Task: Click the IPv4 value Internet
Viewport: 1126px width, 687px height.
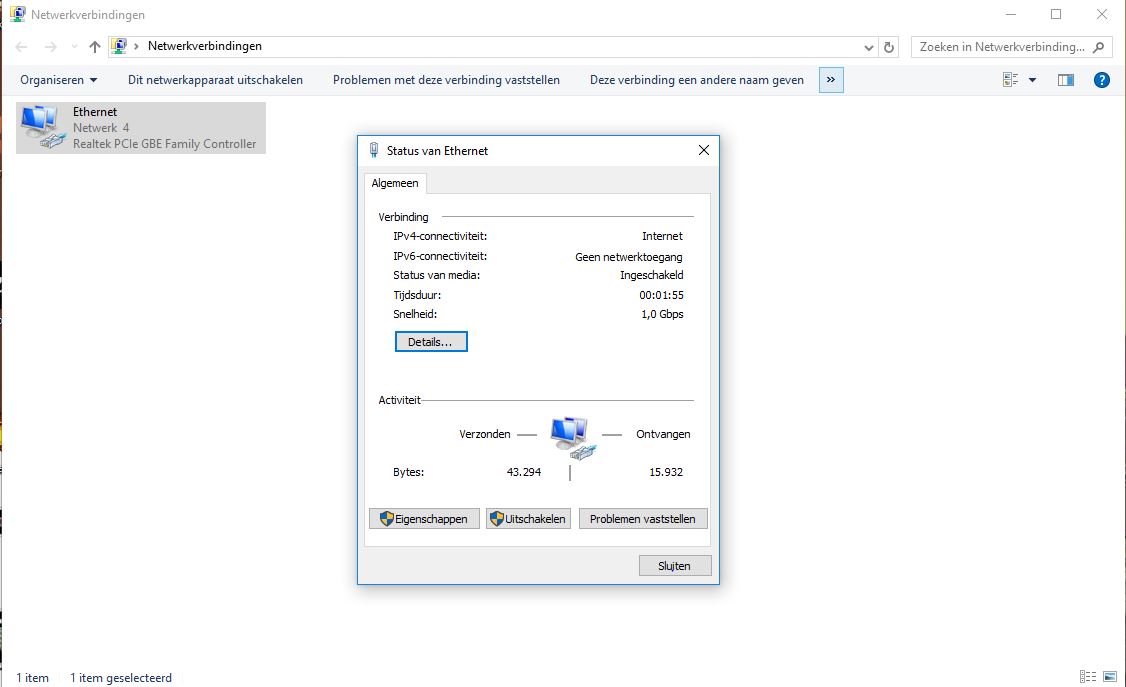Action: pos(662,236)
